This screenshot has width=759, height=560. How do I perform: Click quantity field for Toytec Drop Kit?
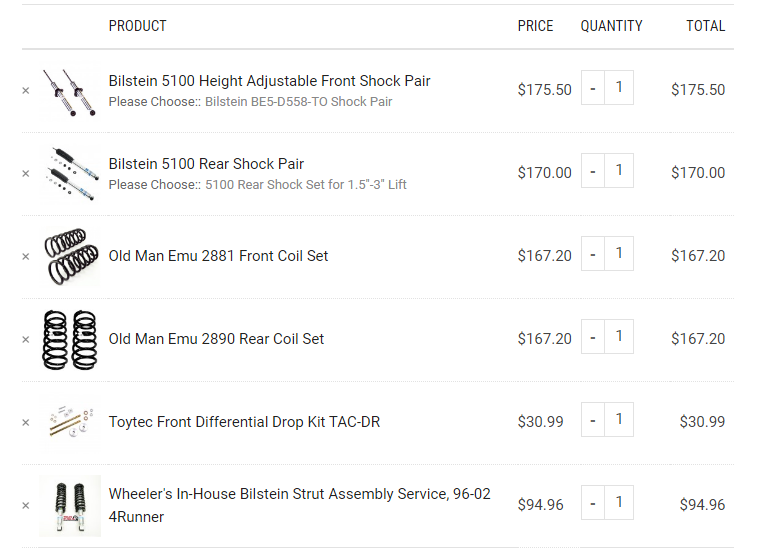pos(619,420)
